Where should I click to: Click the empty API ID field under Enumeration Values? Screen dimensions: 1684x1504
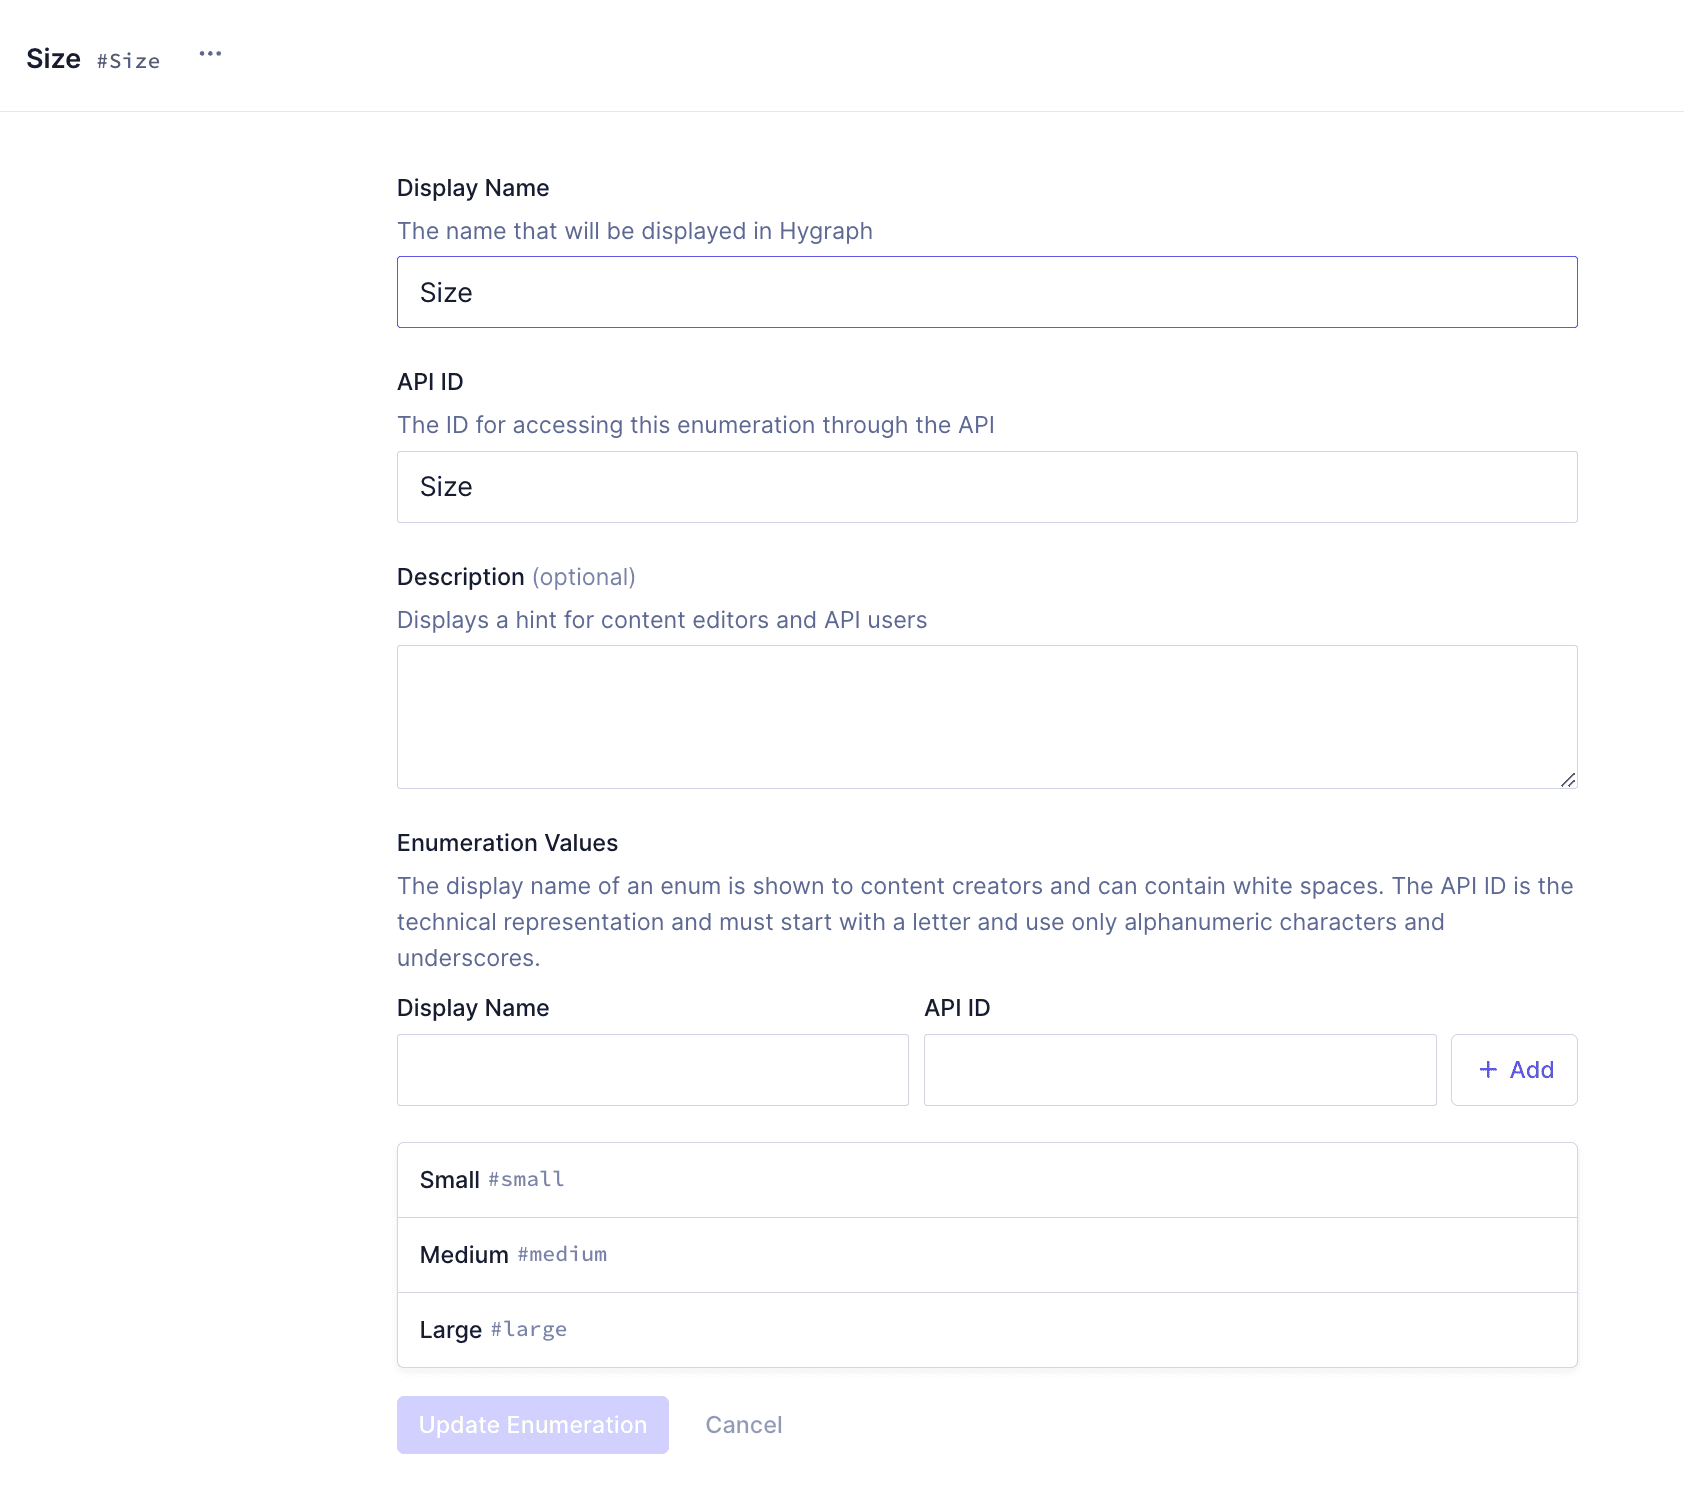coord(1179,1069)
